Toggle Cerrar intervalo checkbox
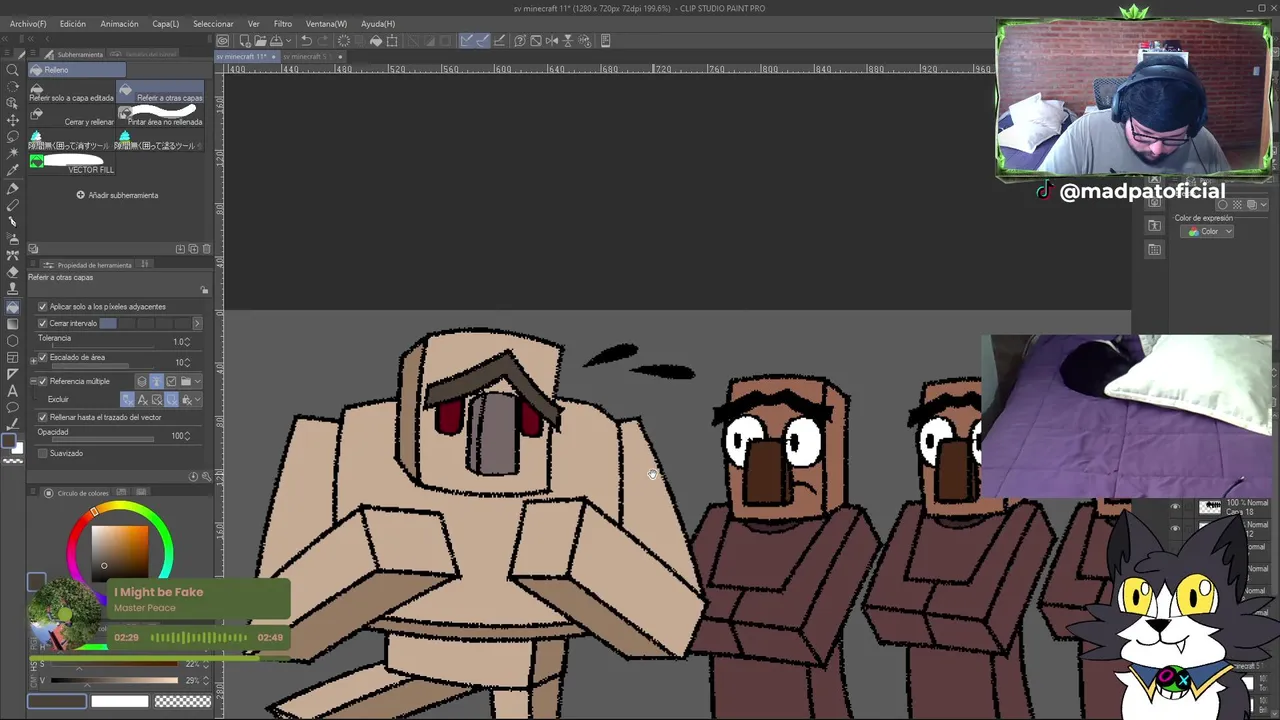Screen dimensions: 1280x720 42,323
